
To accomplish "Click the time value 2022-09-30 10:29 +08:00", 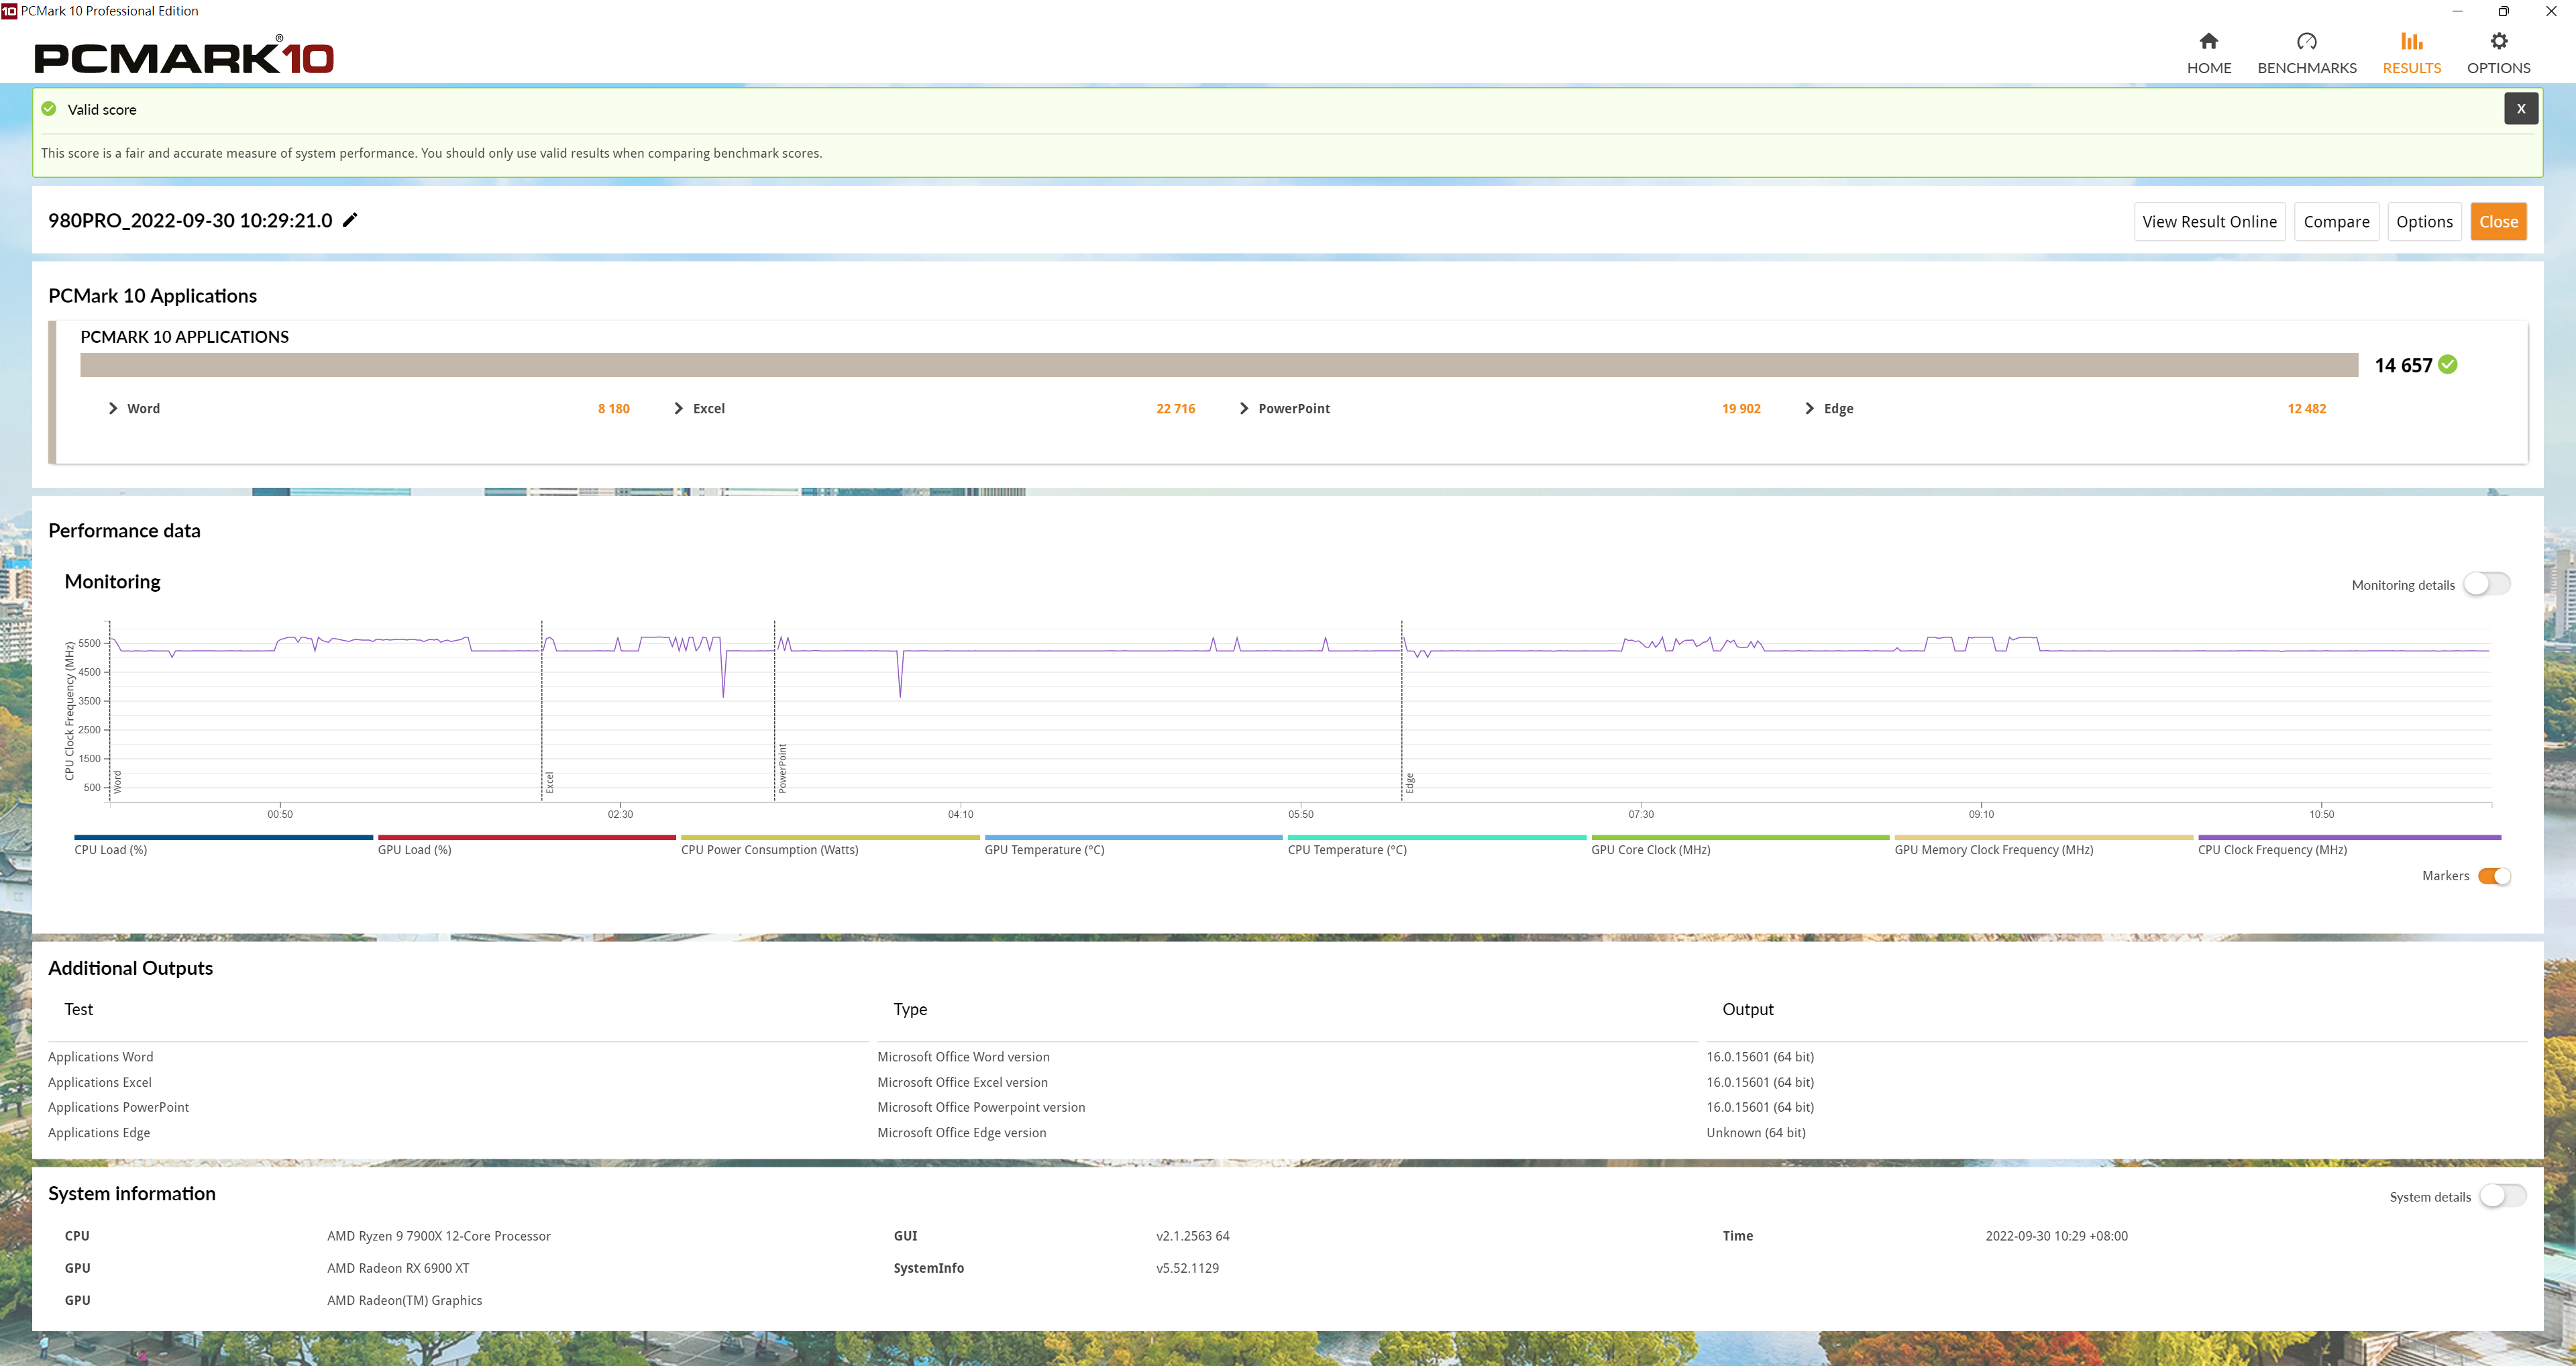I will (2056, 1236).
